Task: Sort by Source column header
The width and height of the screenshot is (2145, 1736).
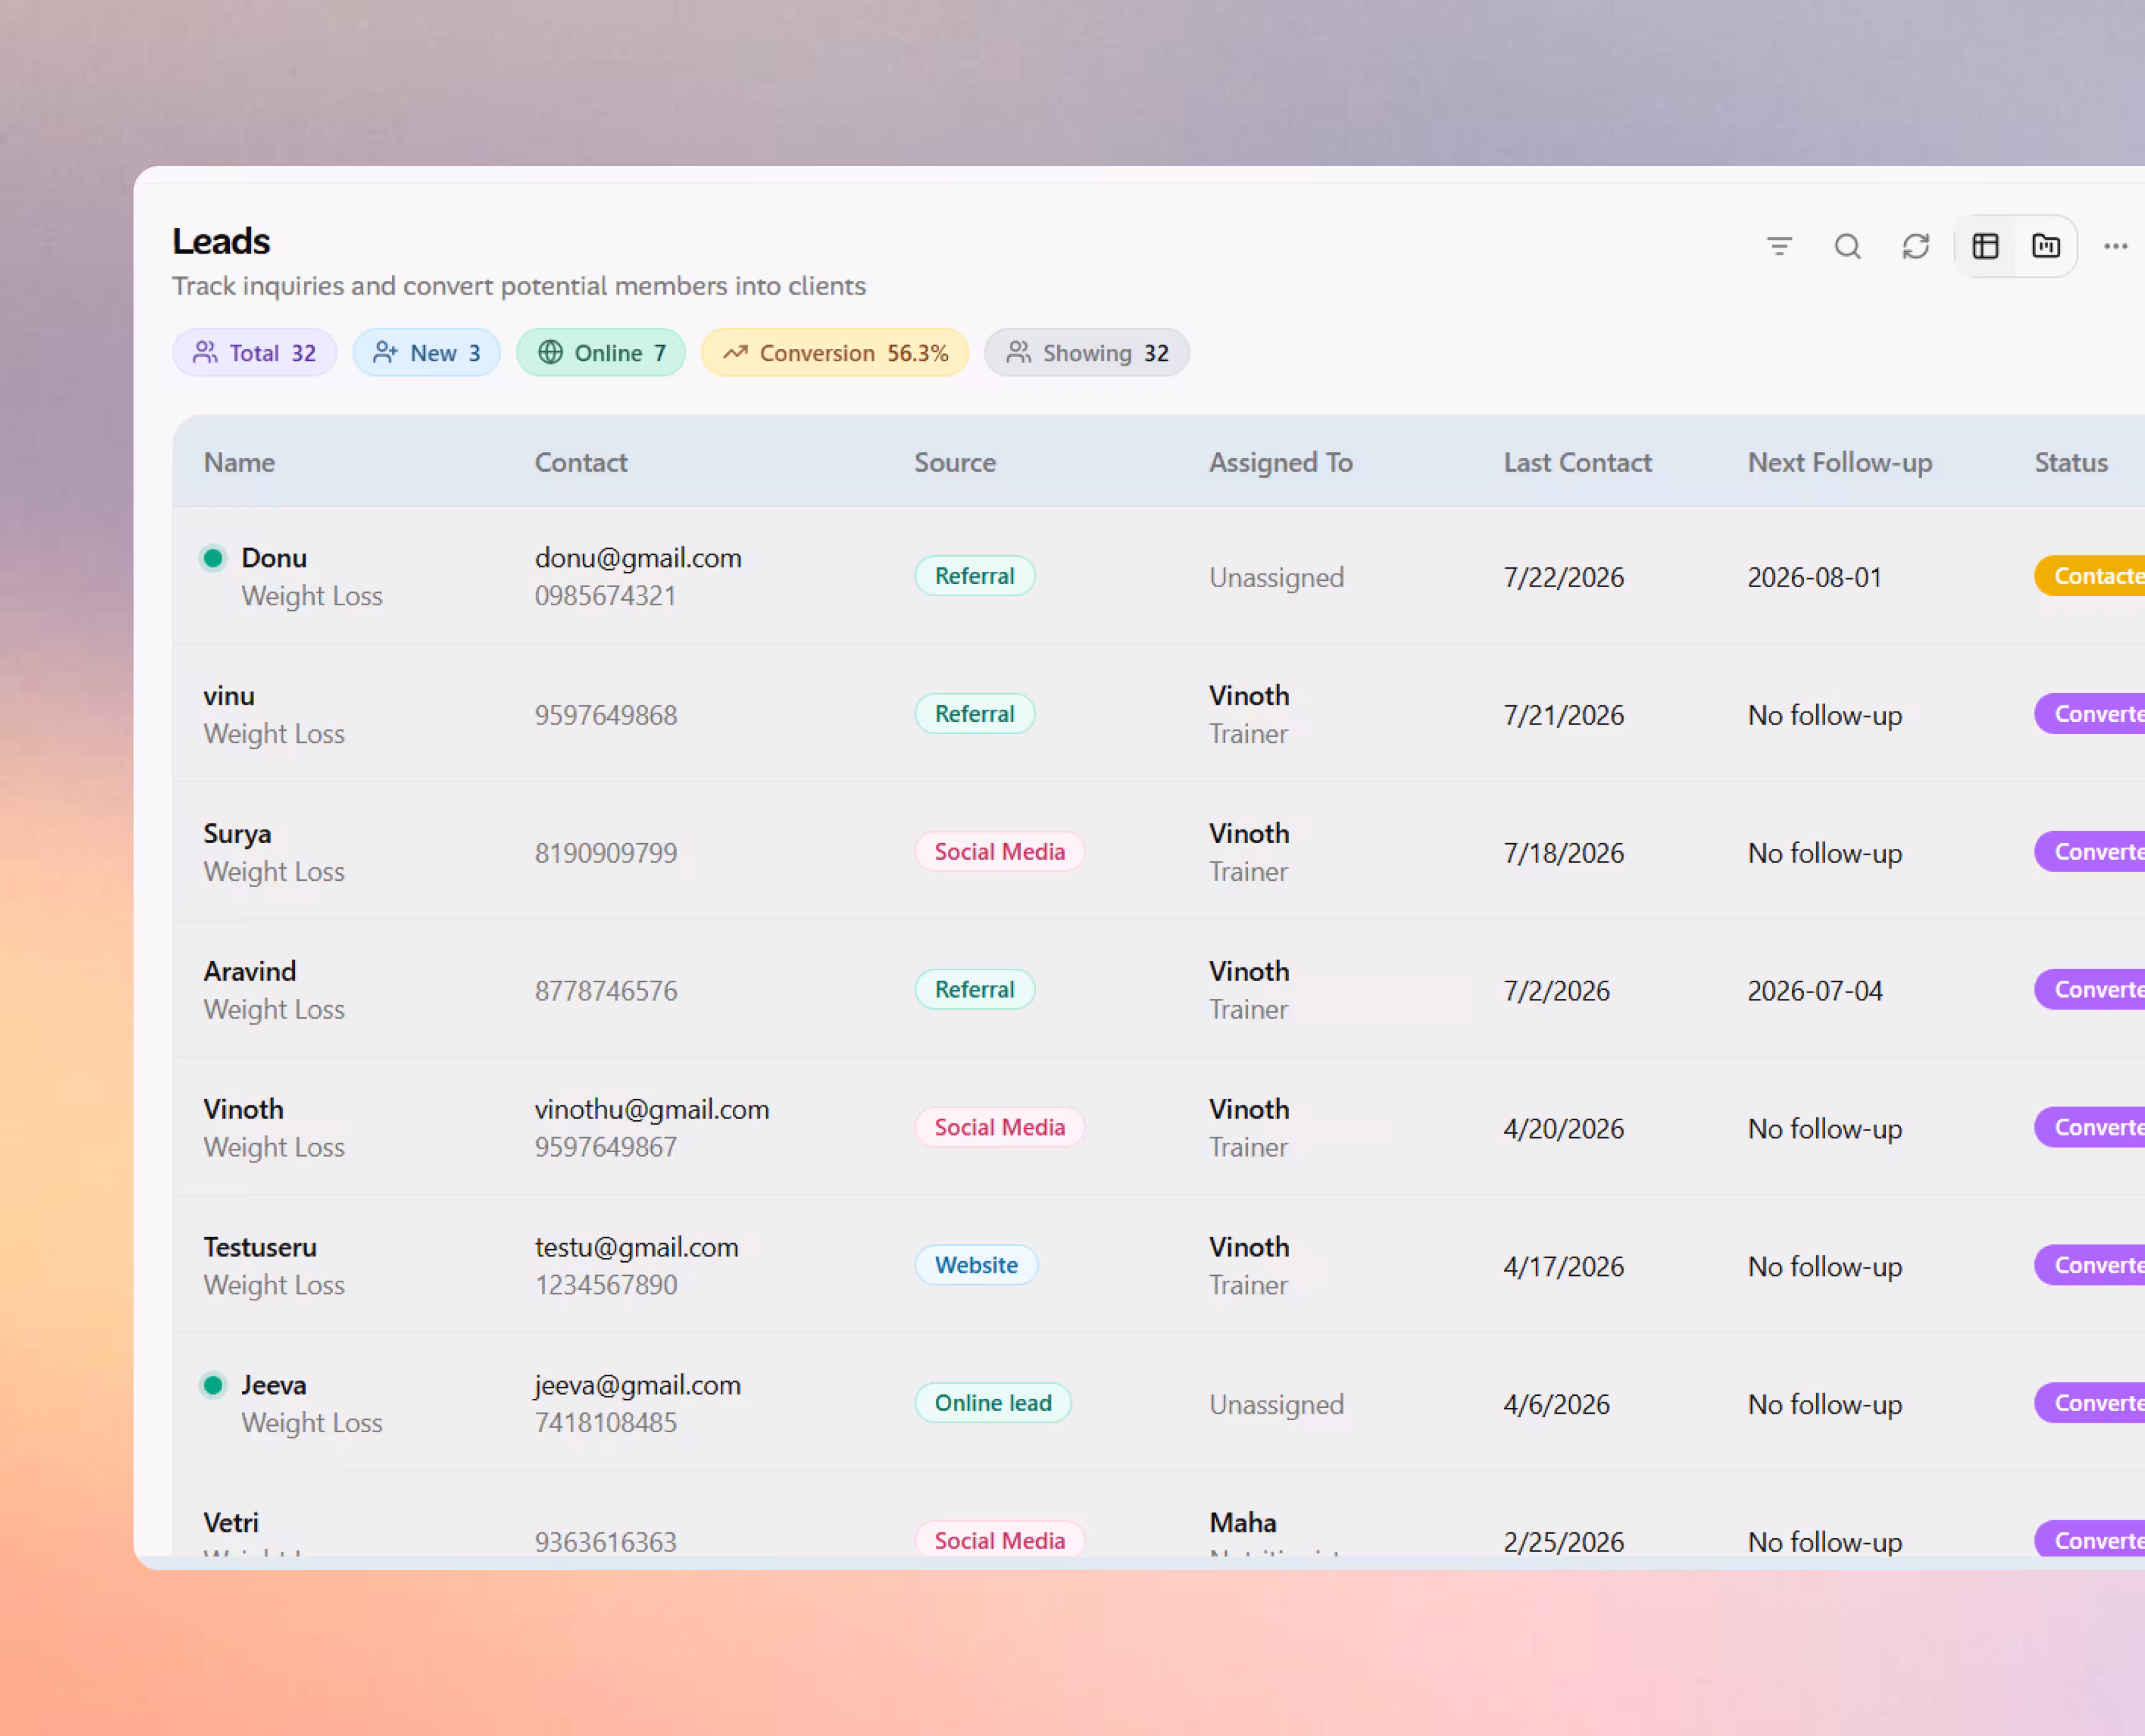Action: coord(955,463)
